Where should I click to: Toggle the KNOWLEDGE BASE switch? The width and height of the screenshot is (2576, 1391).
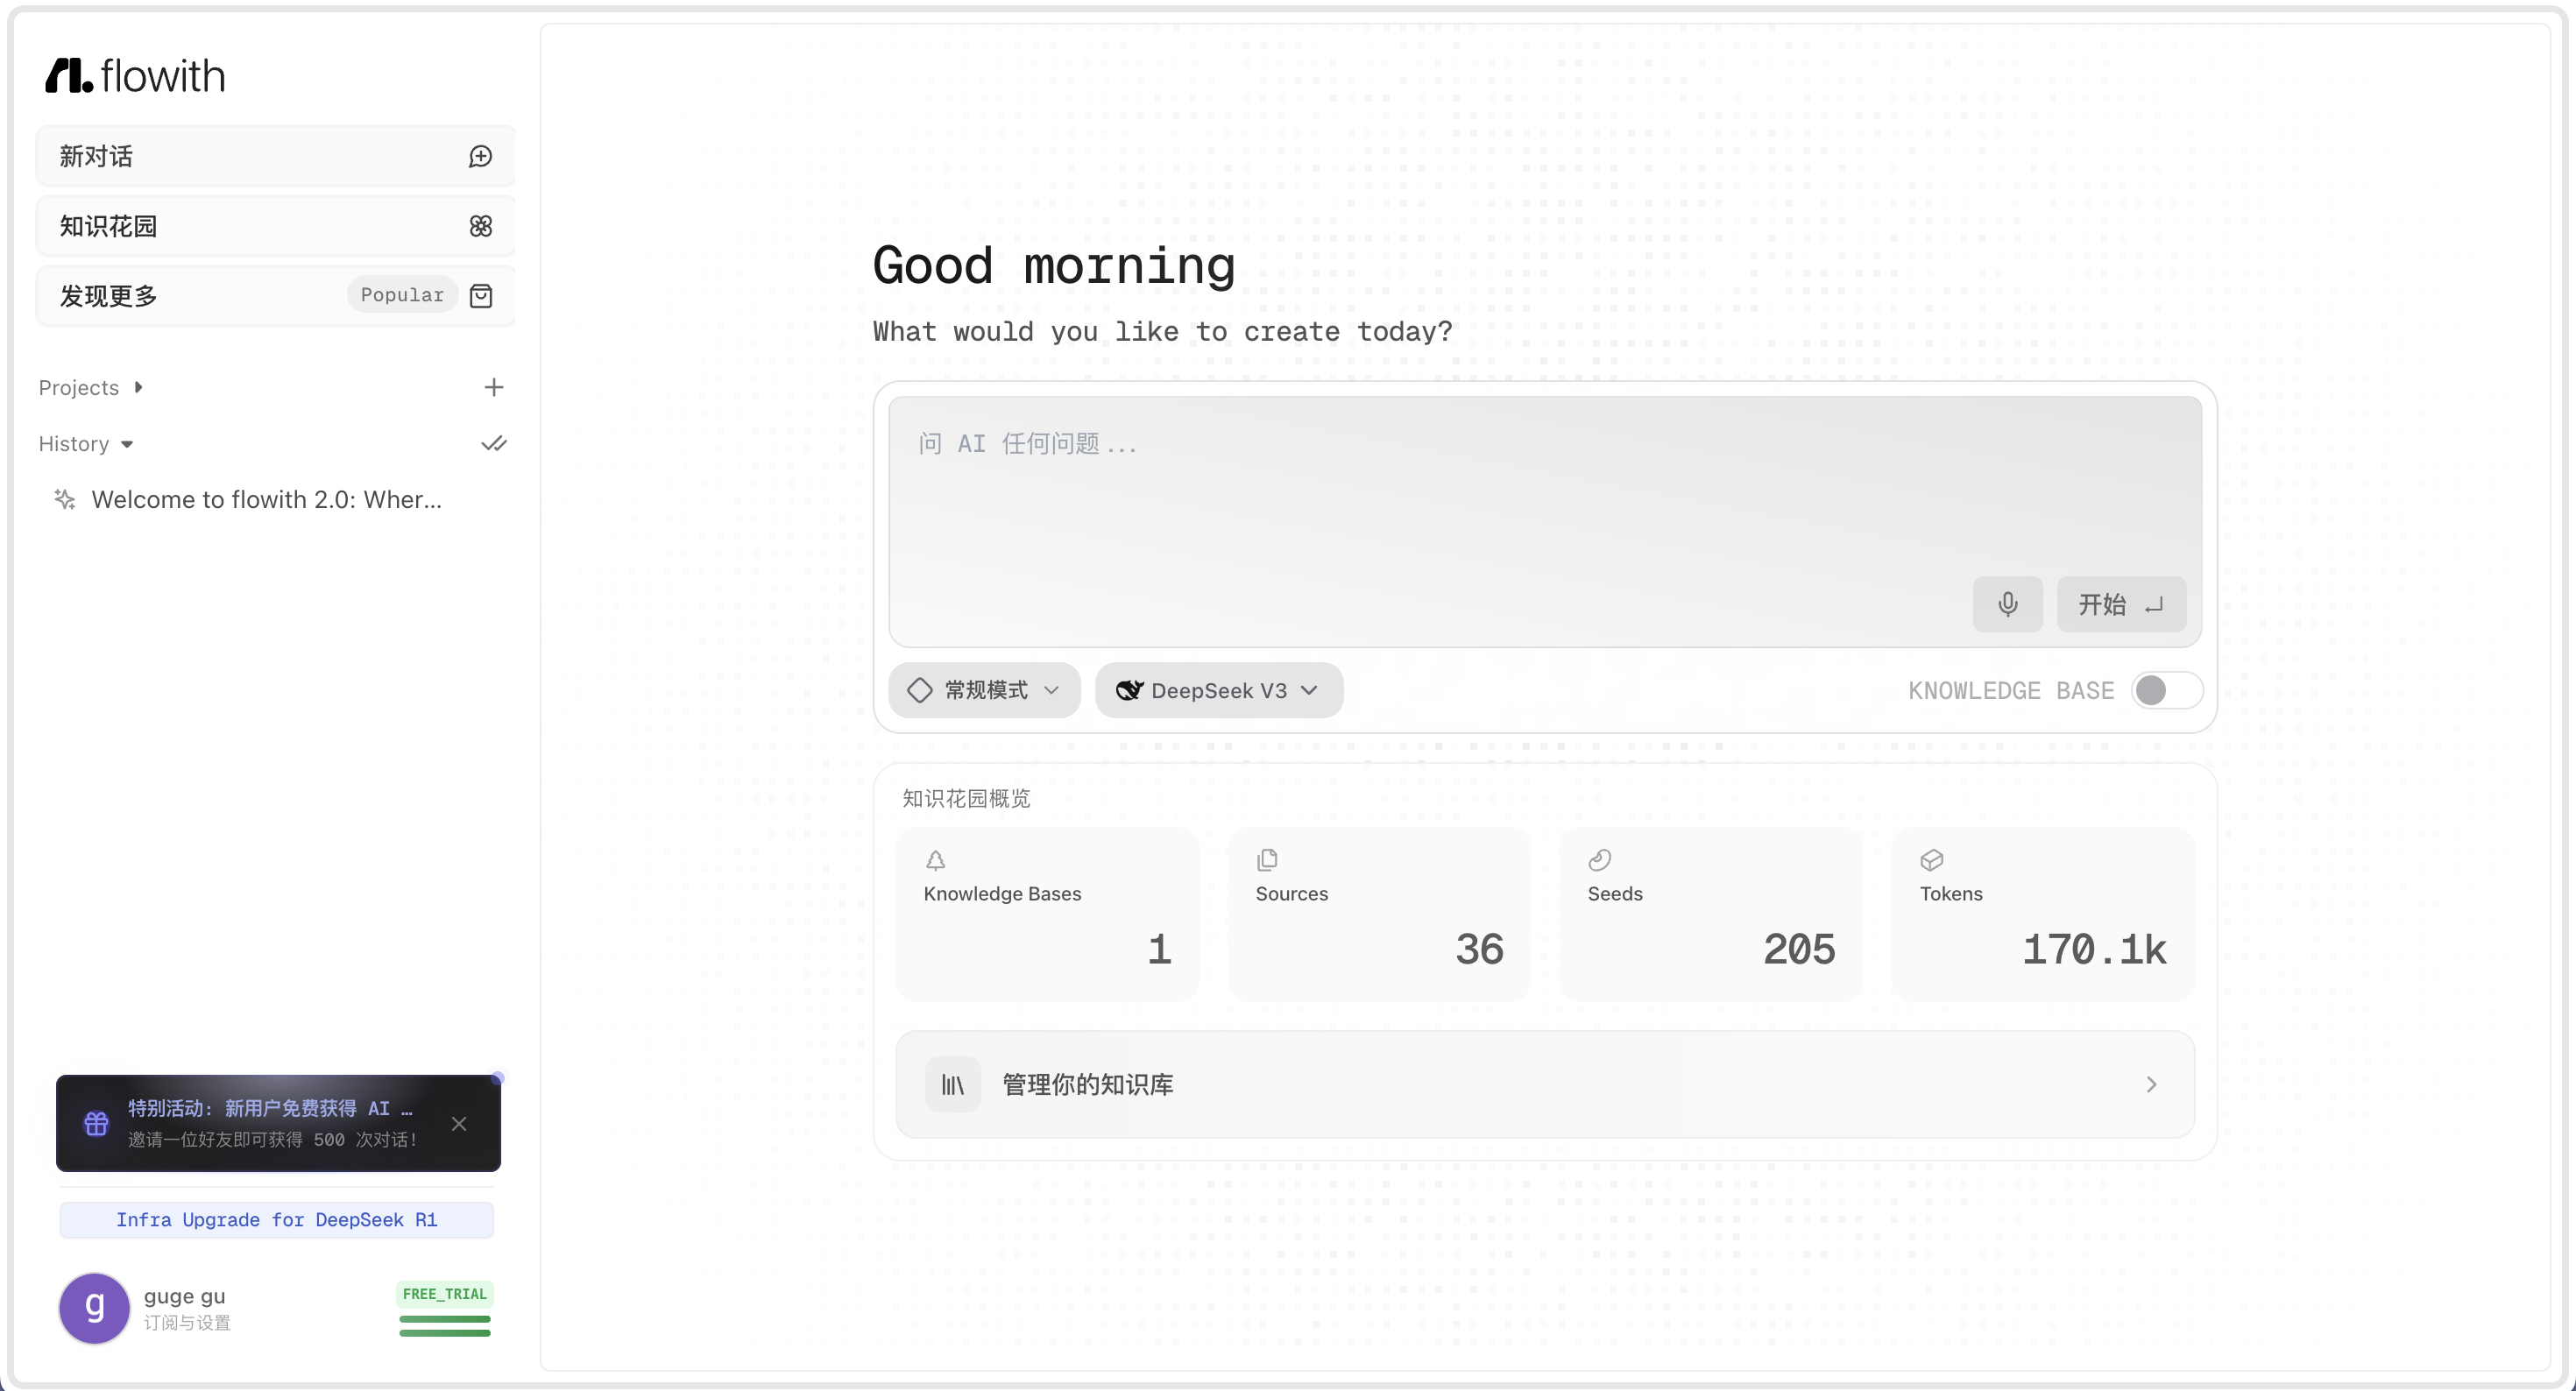point(2166,690)
